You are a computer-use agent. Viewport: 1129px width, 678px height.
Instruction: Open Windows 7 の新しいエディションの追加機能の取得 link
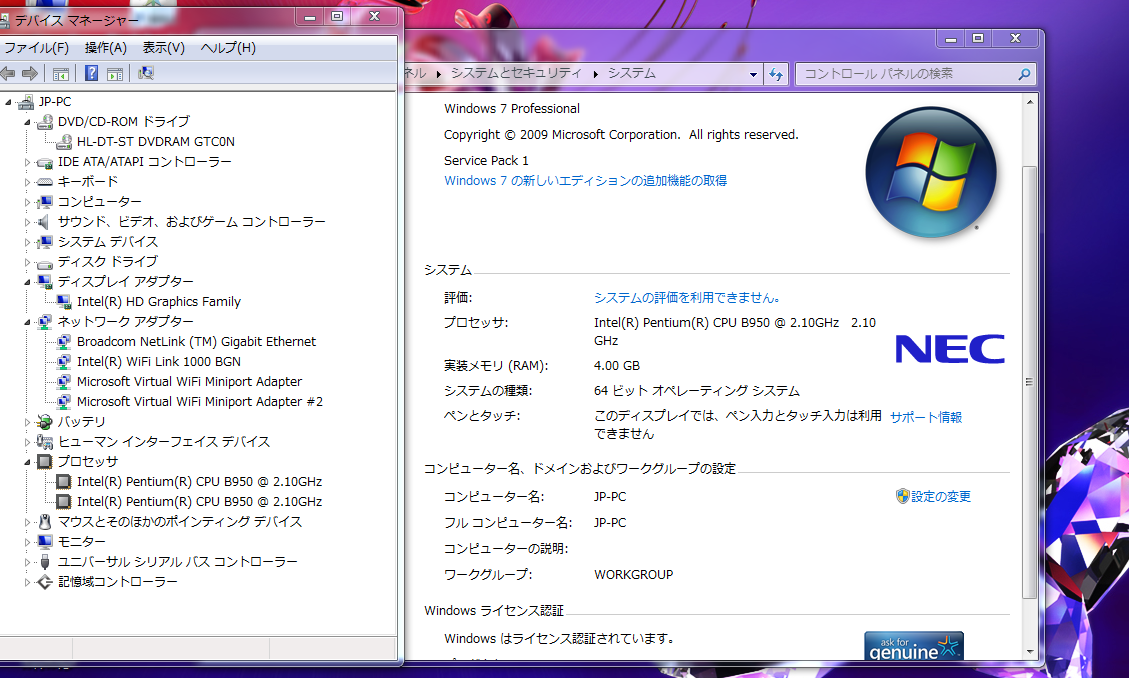[585, 181]
